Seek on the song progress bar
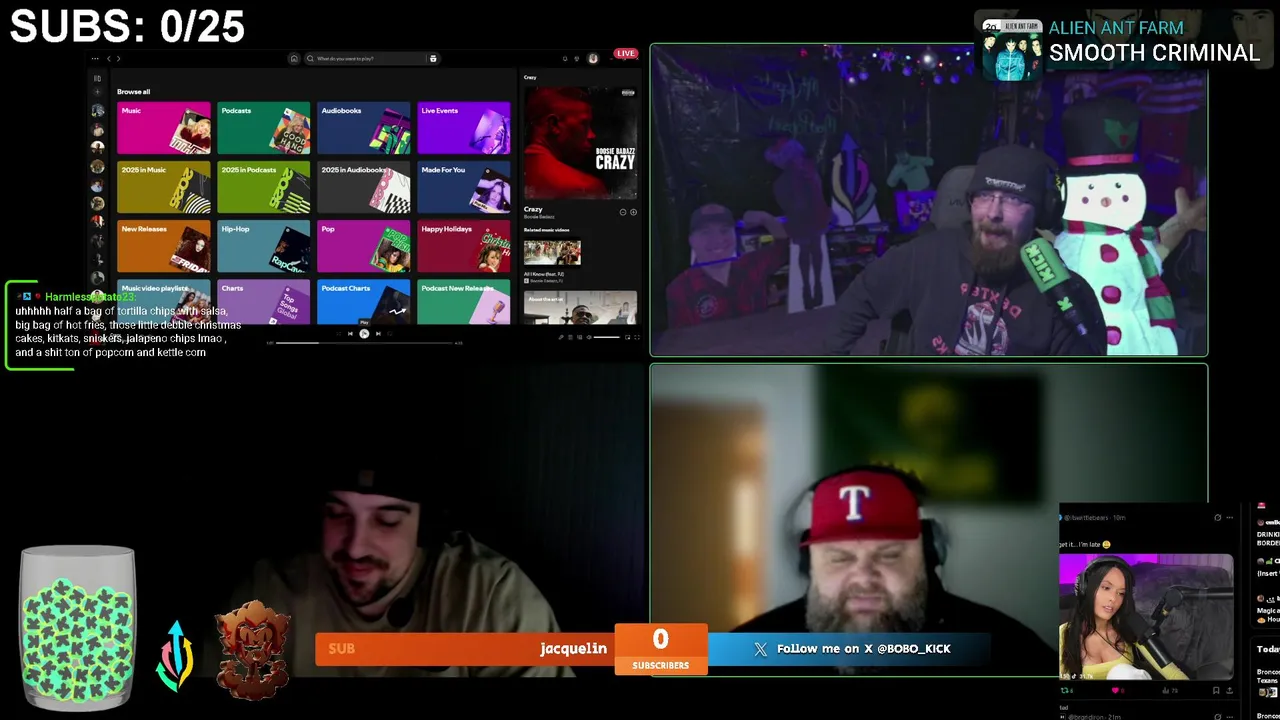Screen dimensions: 1280x720 [x=364, y=343]
